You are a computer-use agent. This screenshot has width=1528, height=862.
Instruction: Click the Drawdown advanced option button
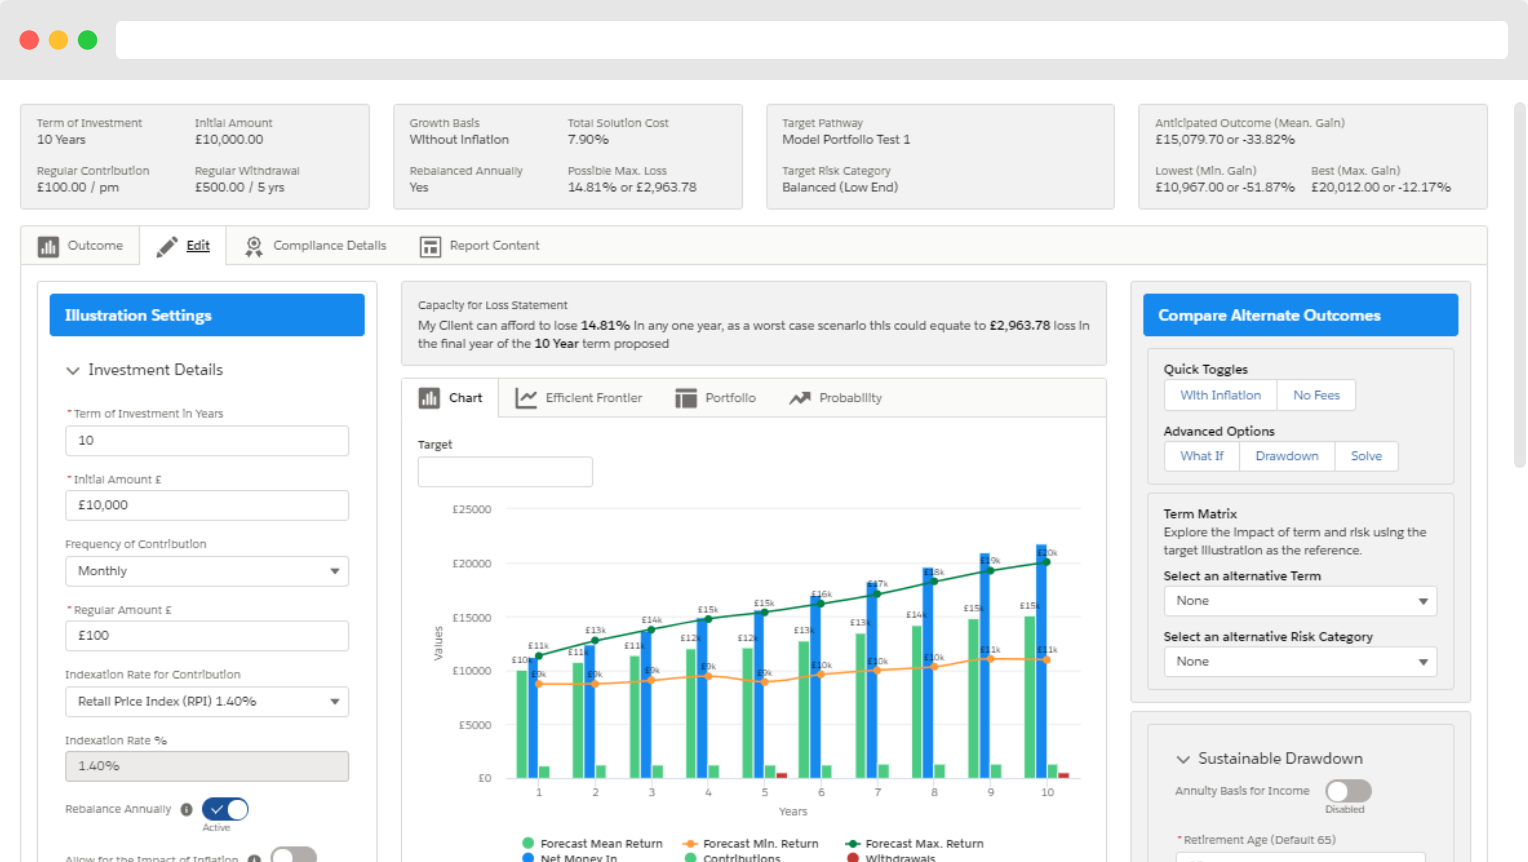click(1287, 456)
